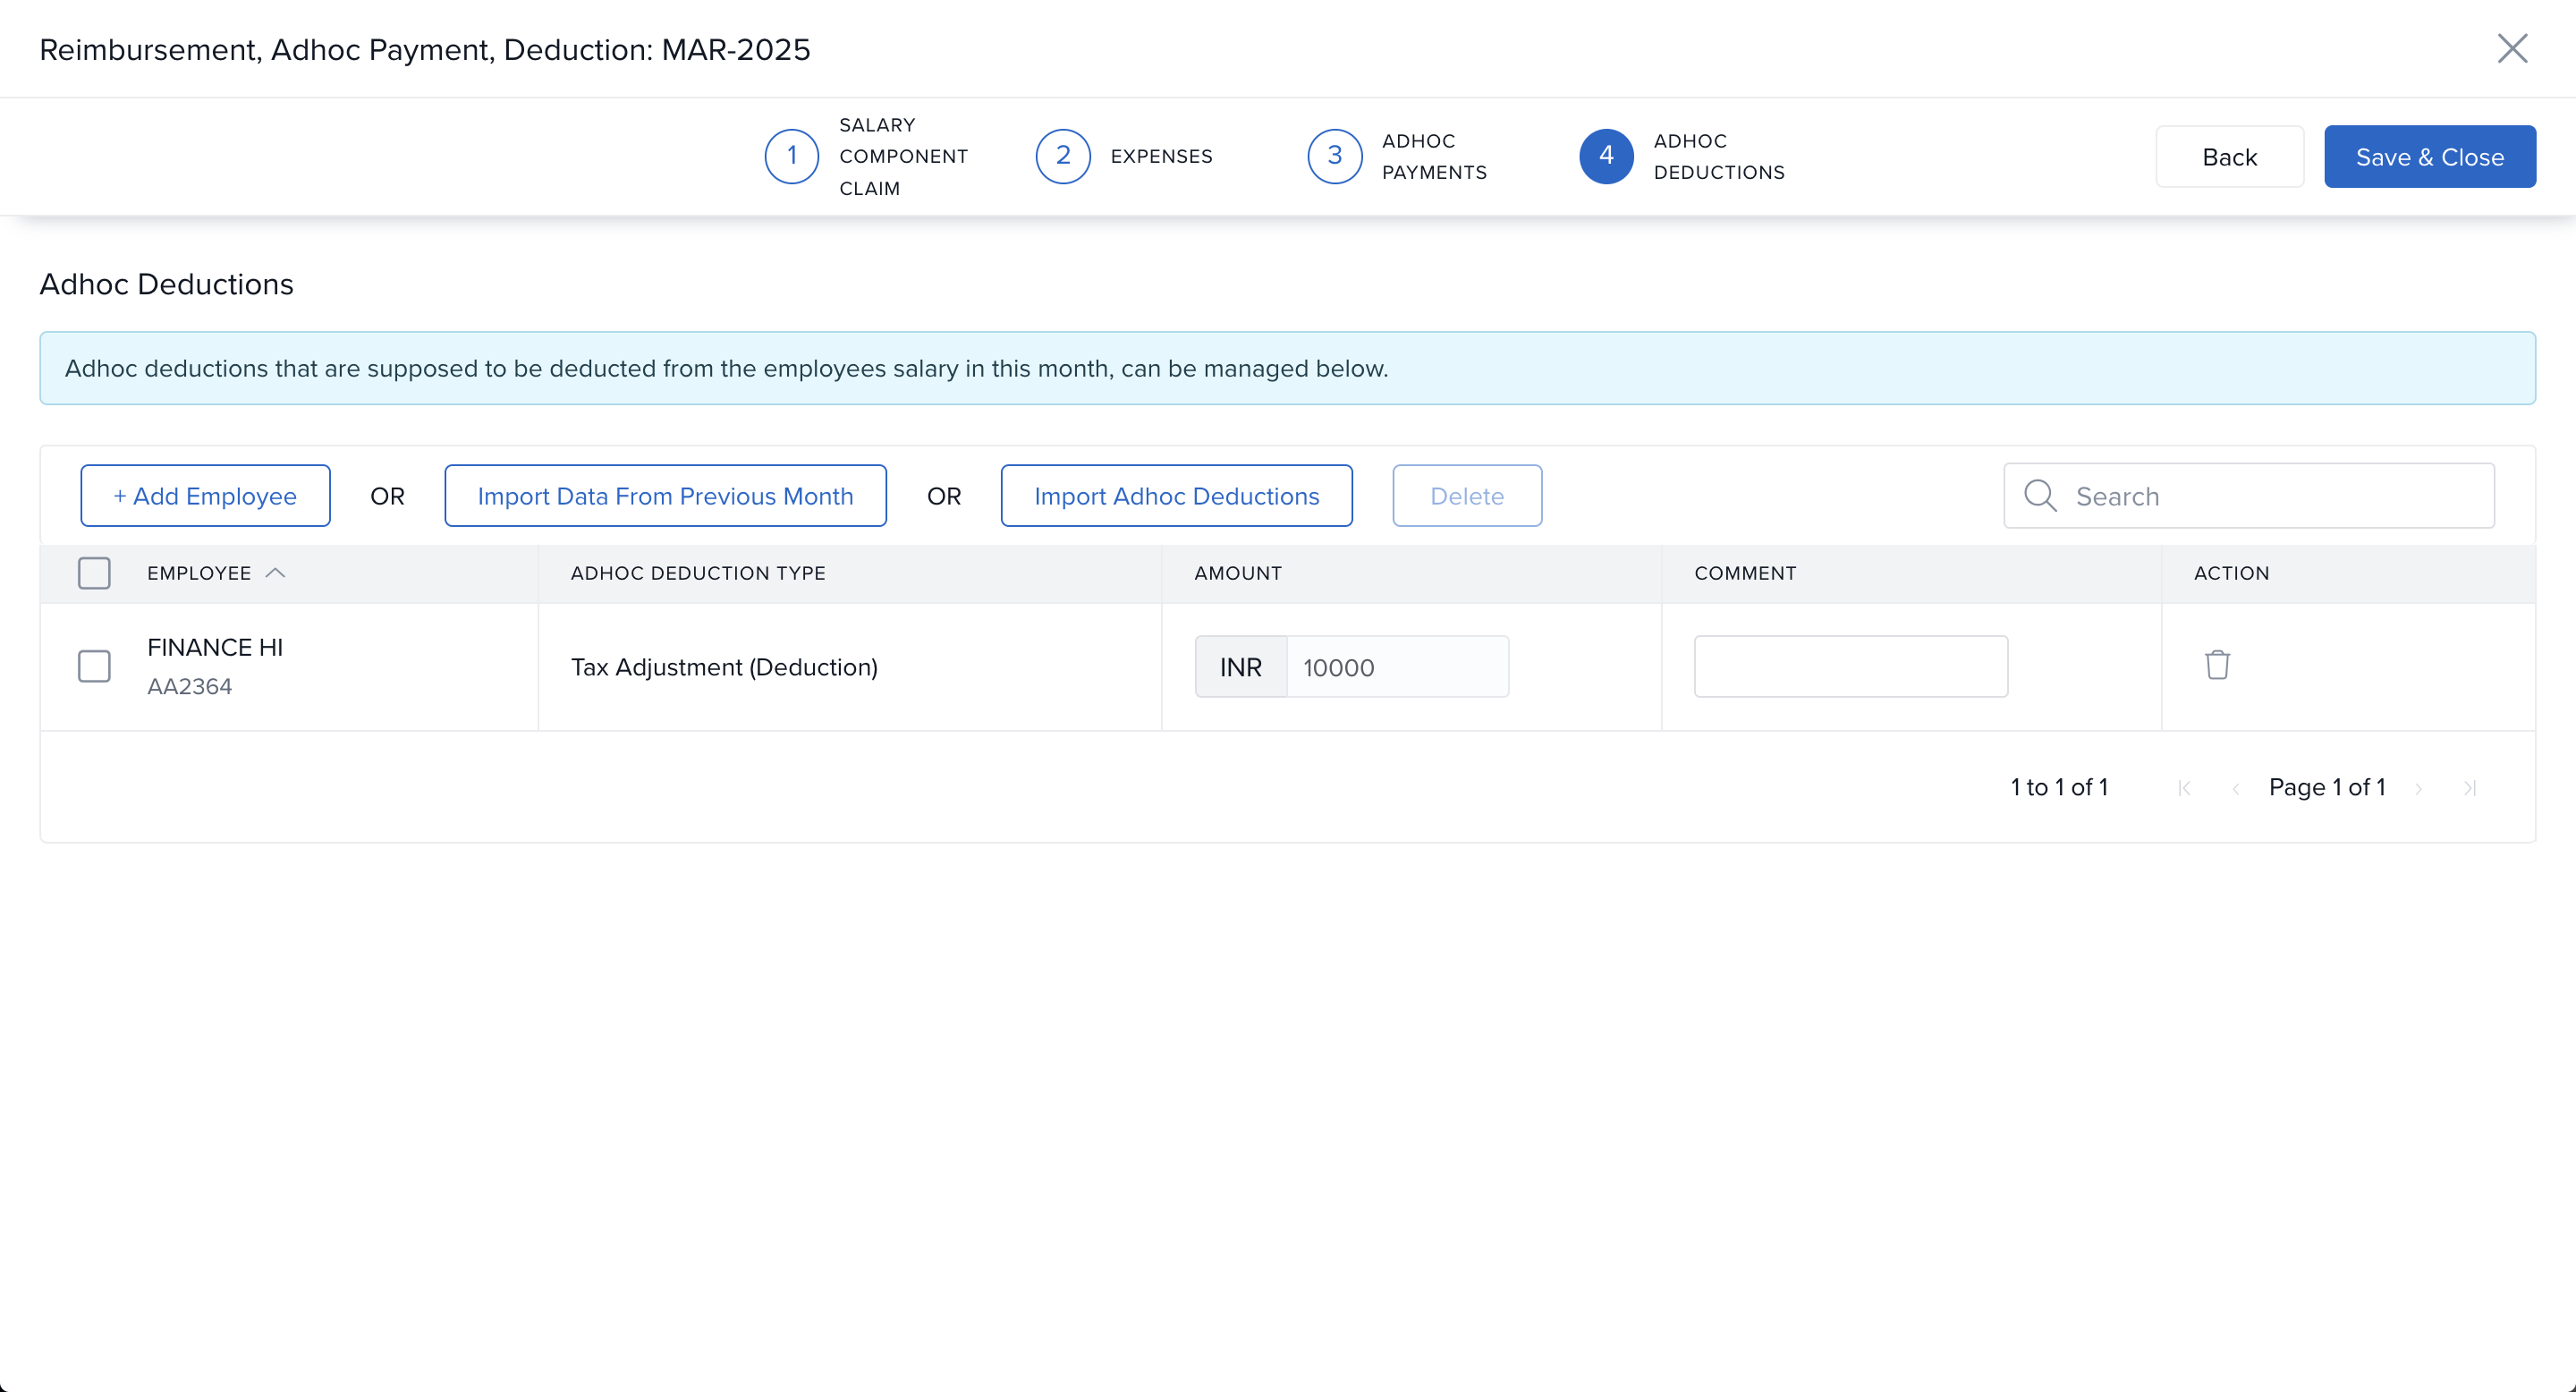Tick the checkbox for employee FINANCE HI
The height and width of the screenshot is (1392, 2576).
pos(94,666)
